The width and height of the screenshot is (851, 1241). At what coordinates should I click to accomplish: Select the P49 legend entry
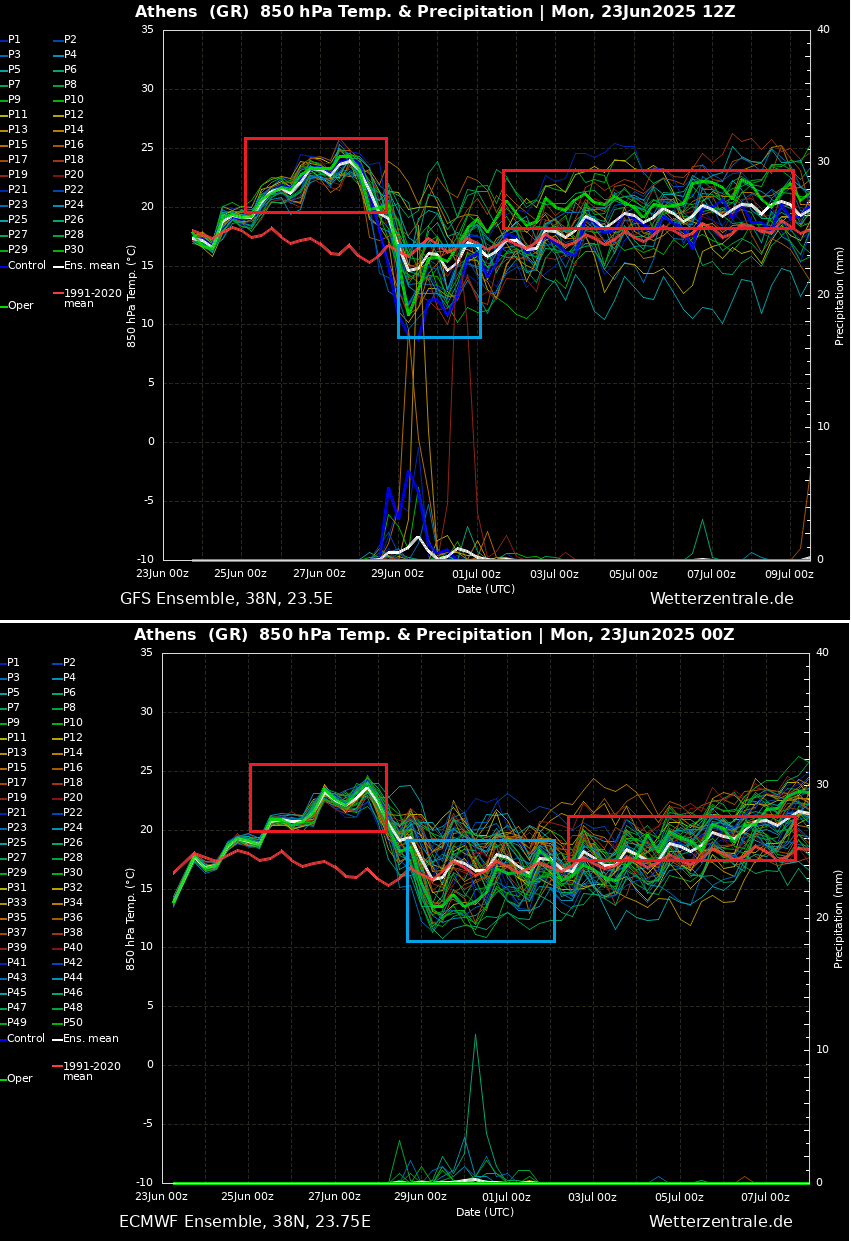(x=18, y=1023)
